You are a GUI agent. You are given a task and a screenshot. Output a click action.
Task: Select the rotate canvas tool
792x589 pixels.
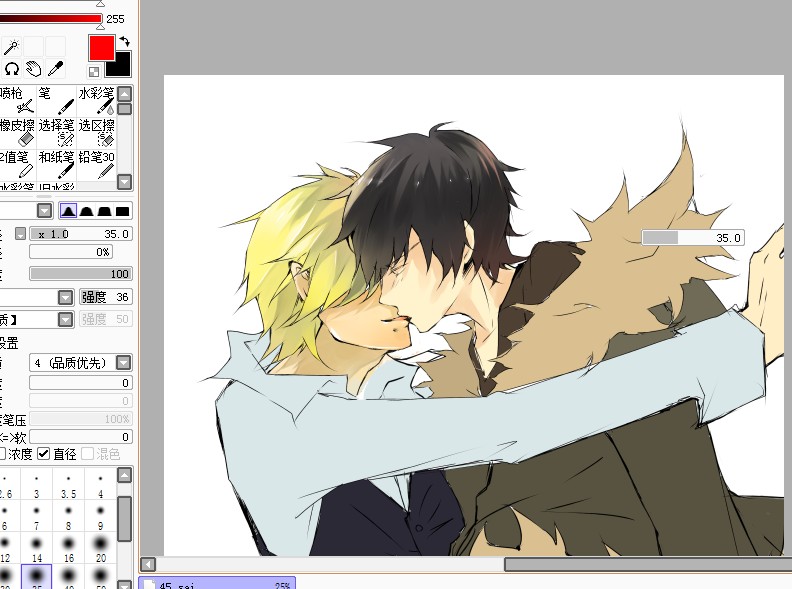12,69
